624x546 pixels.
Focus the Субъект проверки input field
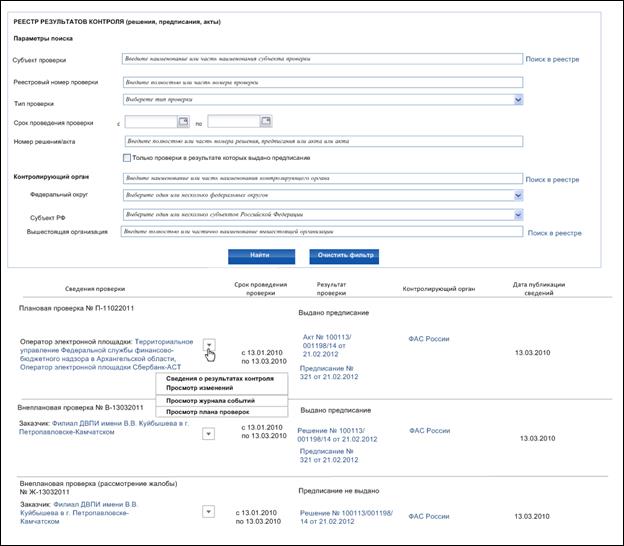(x=322, y=59)
